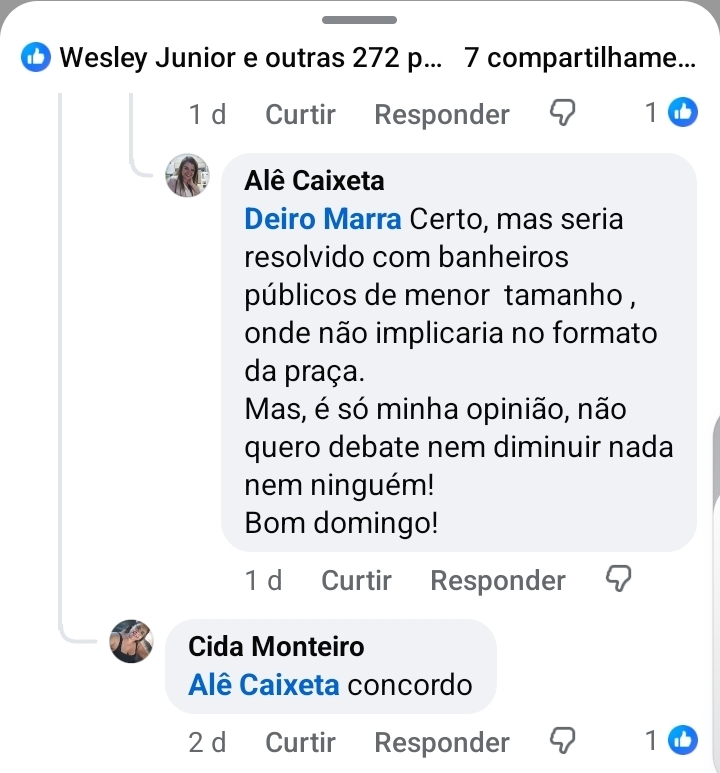Tap the drag handle at top of sheet
This screenshot has height=773, width=720.
(360, 19)
